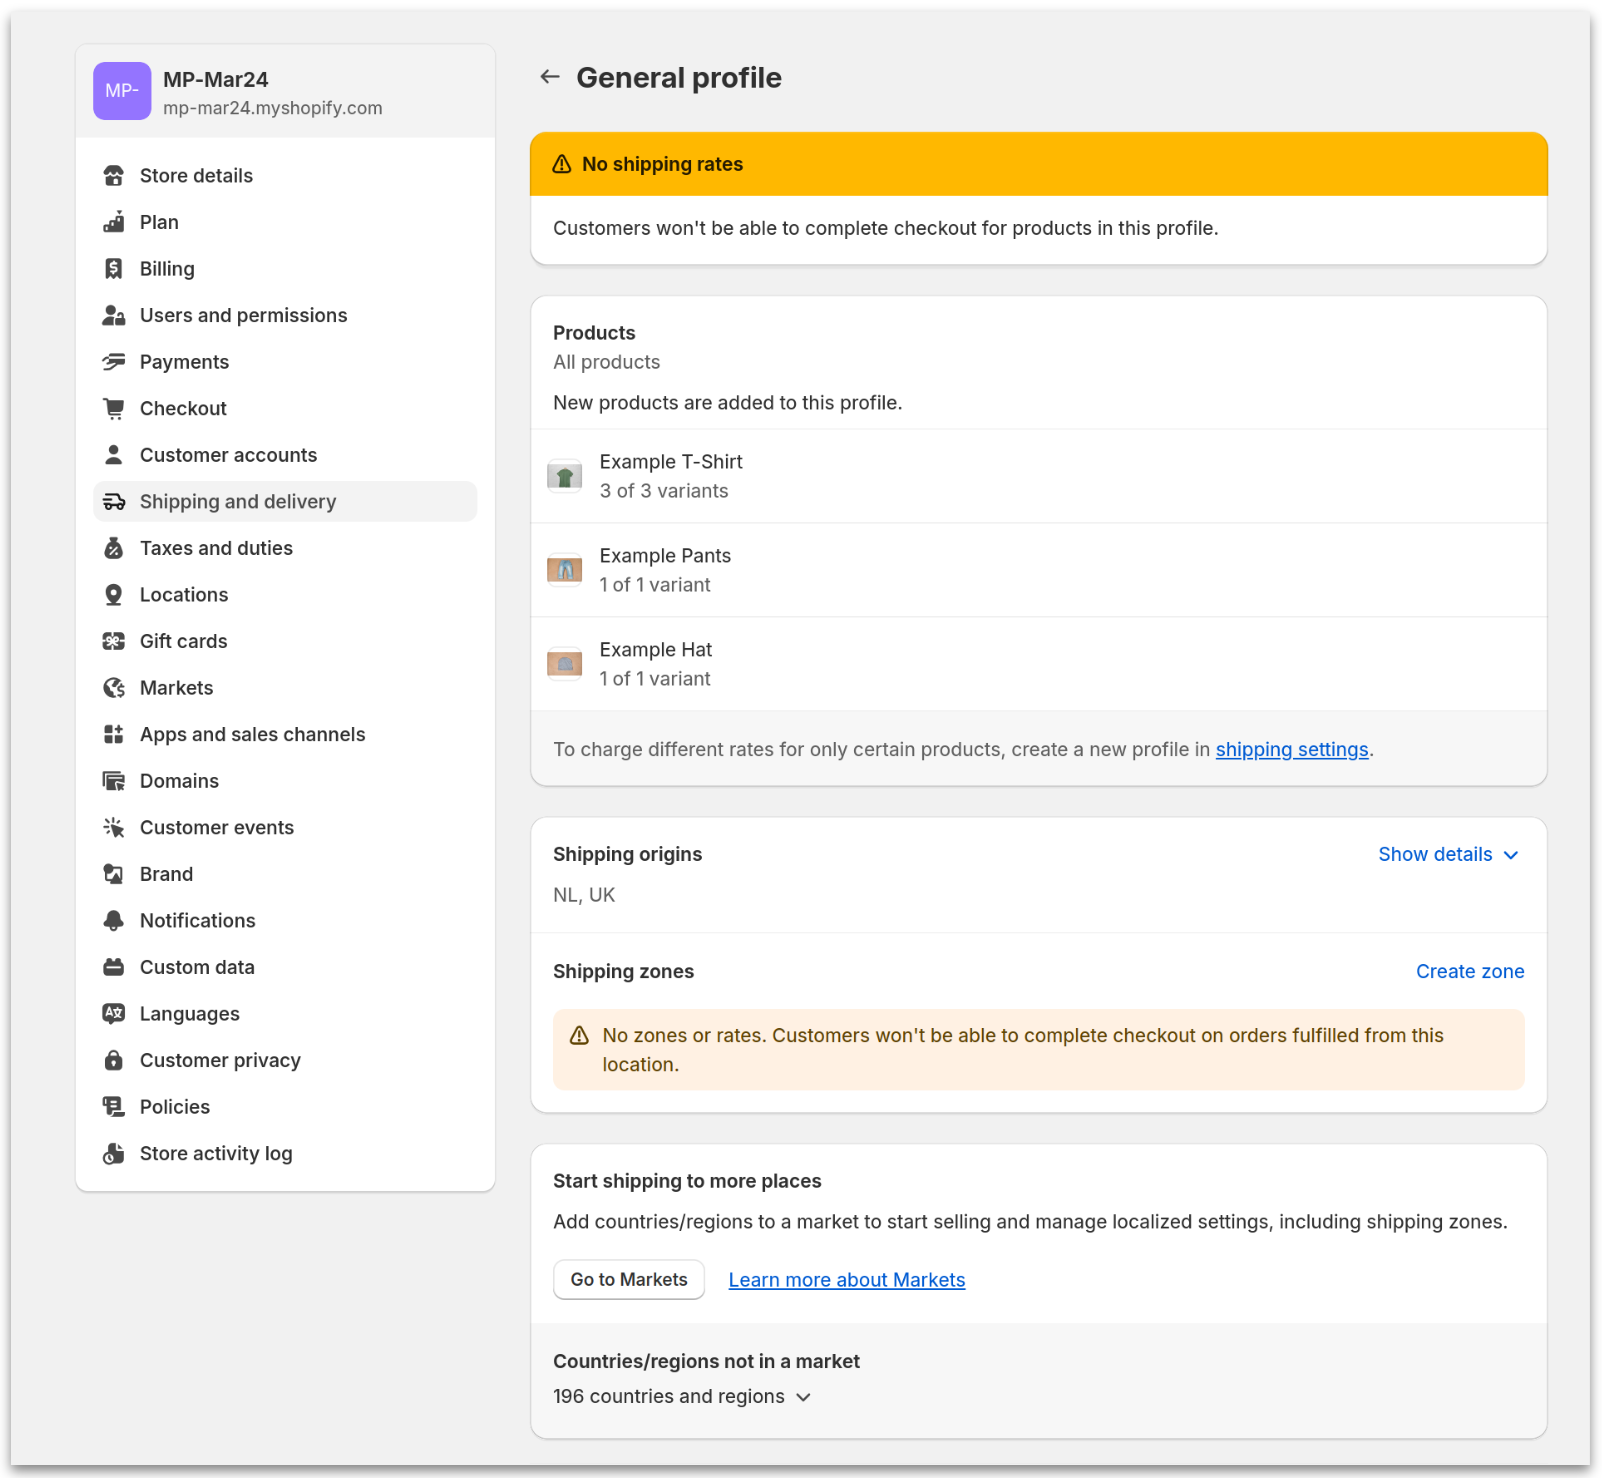Select Customer privacy in the settings menu
This screenshot has height=1478, width=1602.
point(220,1060)
